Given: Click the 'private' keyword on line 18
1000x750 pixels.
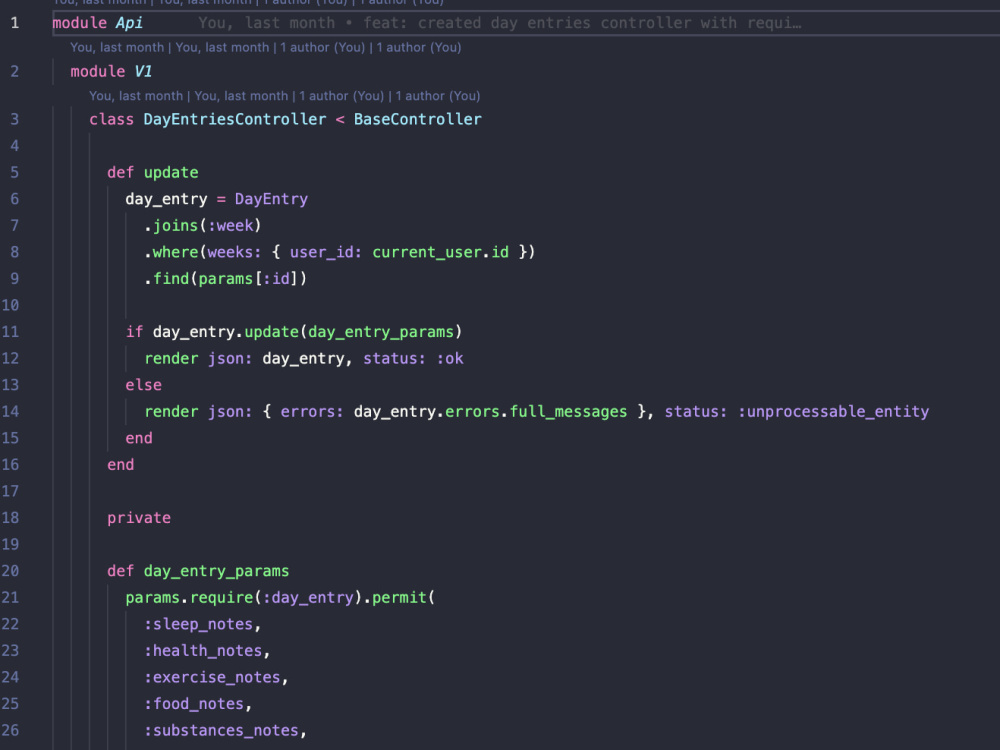Looking at the screenshot, I should click(x=139, y=518).
